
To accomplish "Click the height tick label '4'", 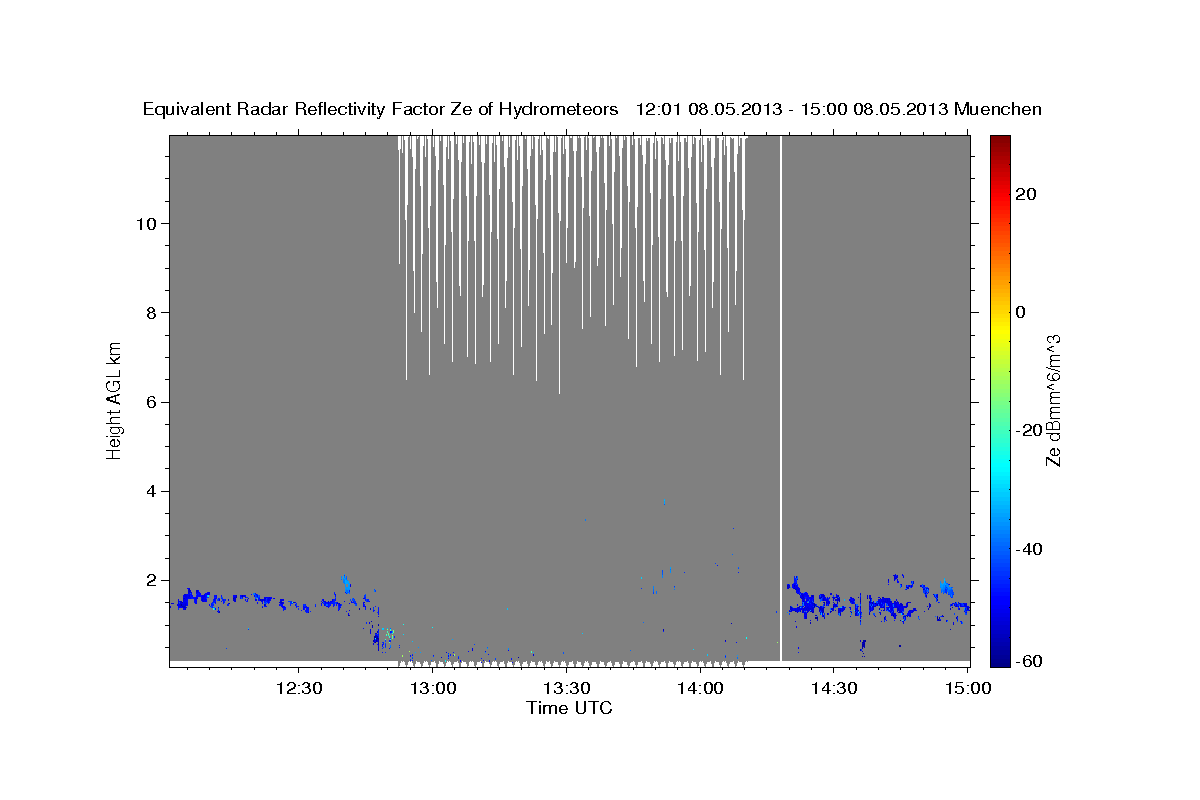I will coord(149,491).
